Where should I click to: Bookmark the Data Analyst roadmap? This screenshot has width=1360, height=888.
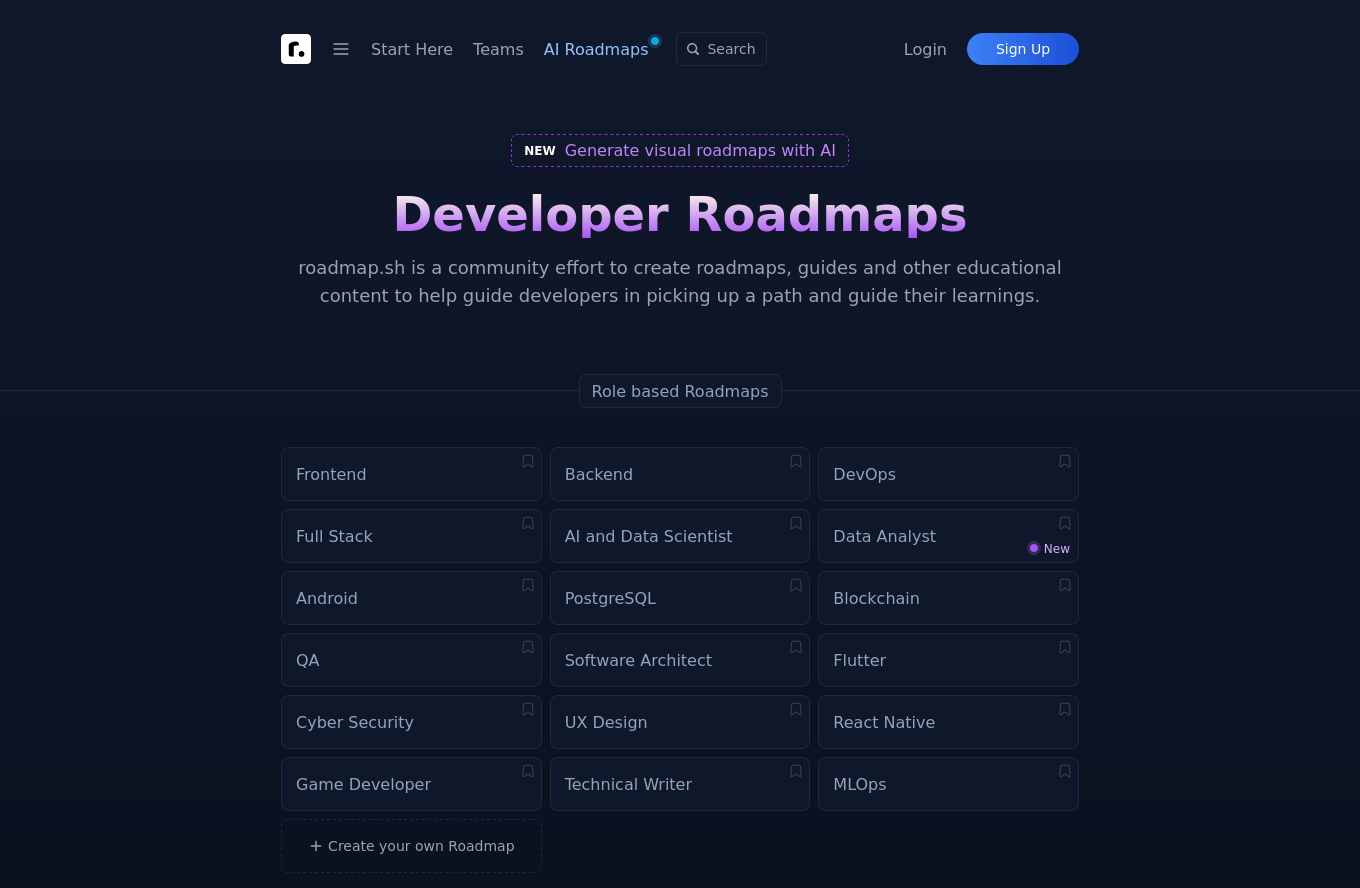point(1065,523)
